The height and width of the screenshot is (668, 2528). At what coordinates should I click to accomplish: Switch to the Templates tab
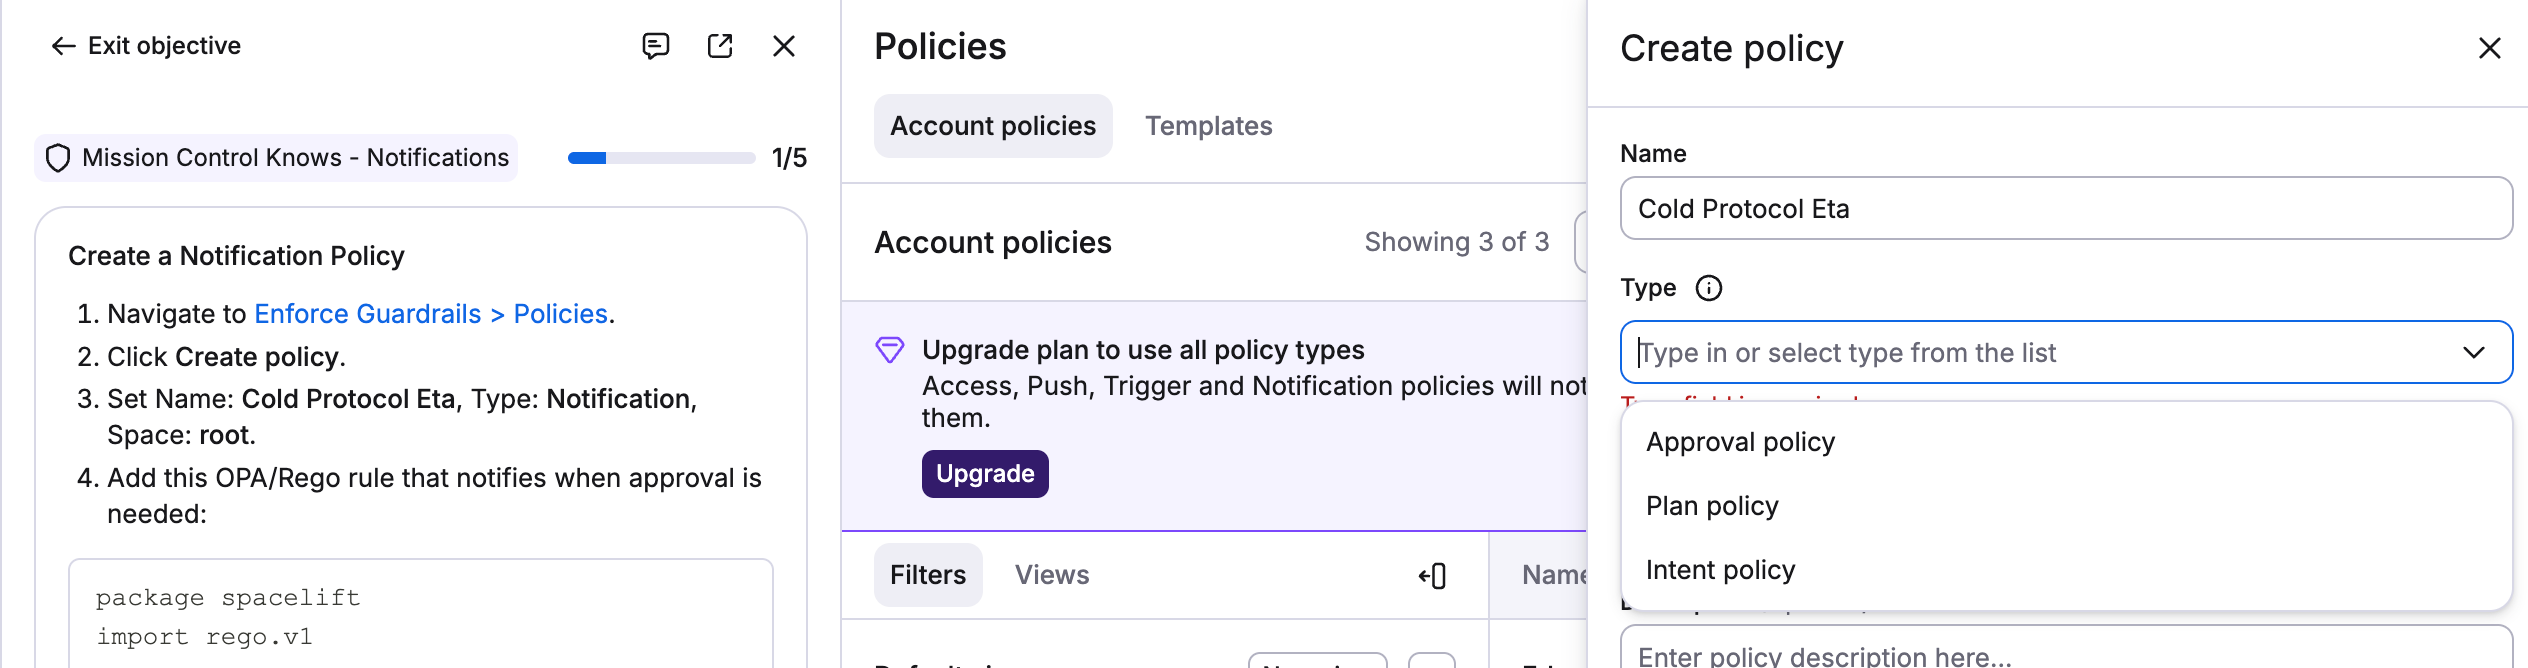tap(1208, 126)
